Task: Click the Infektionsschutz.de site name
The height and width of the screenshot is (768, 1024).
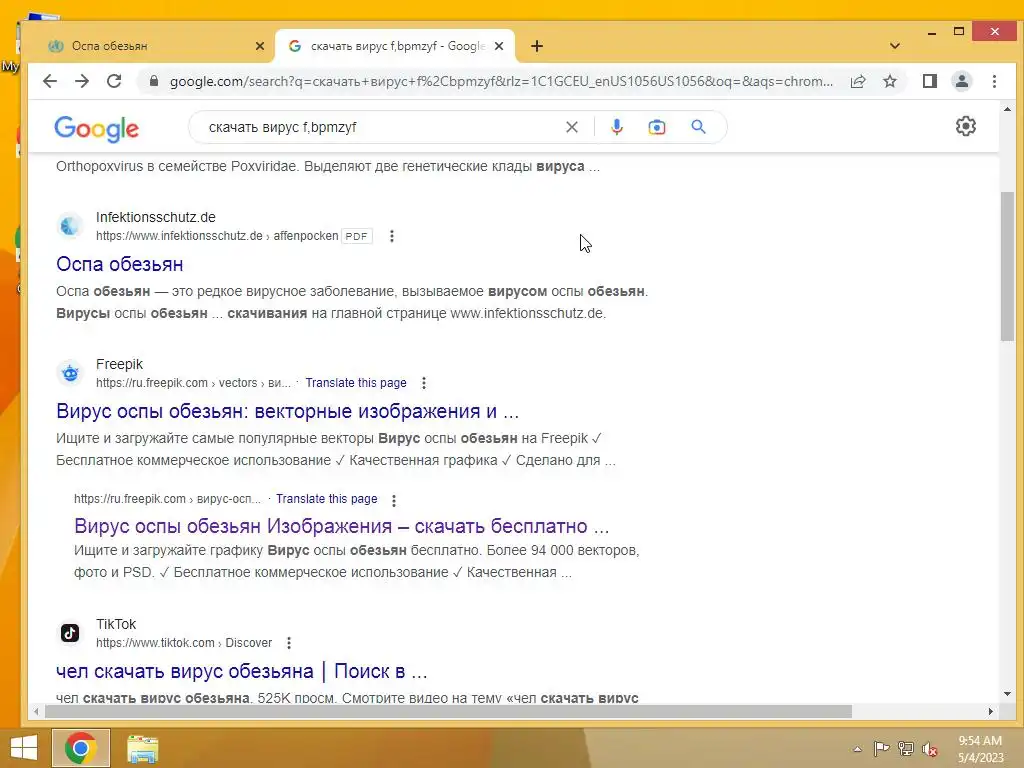Action: click(x=155, y=217)
